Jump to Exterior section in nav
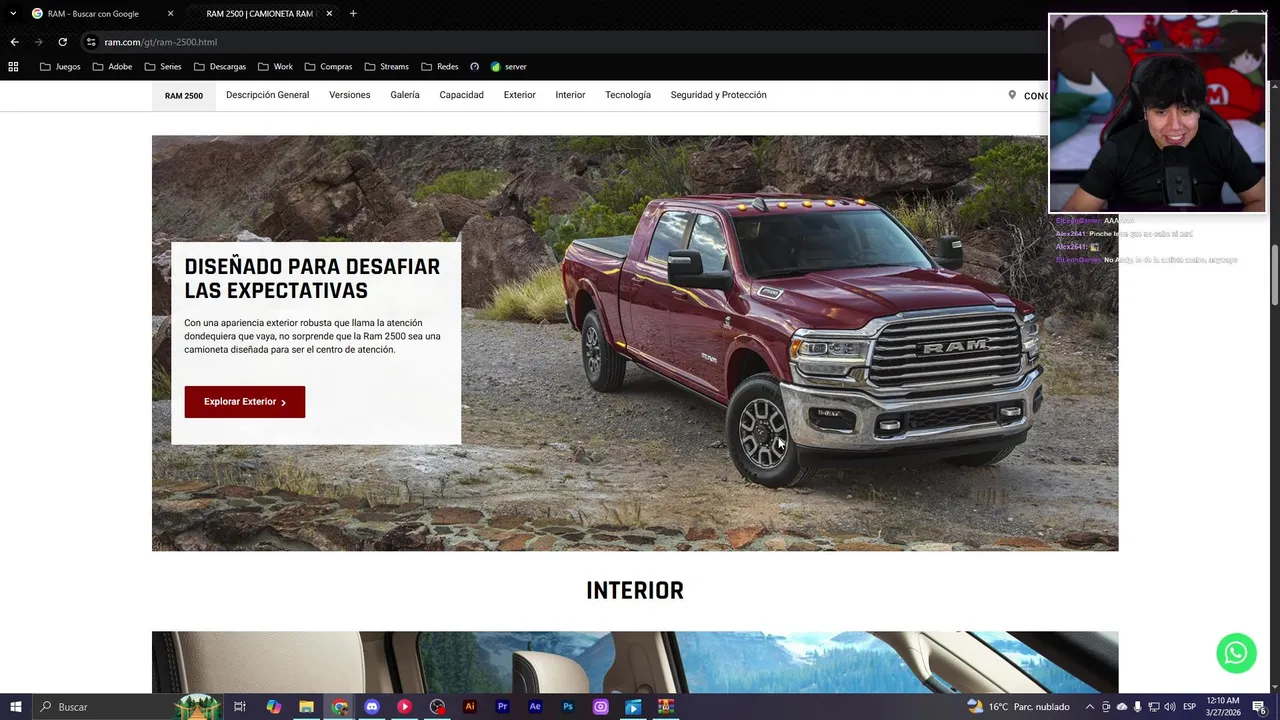The width and height of the screenshot is (1280, 720). 519,95
